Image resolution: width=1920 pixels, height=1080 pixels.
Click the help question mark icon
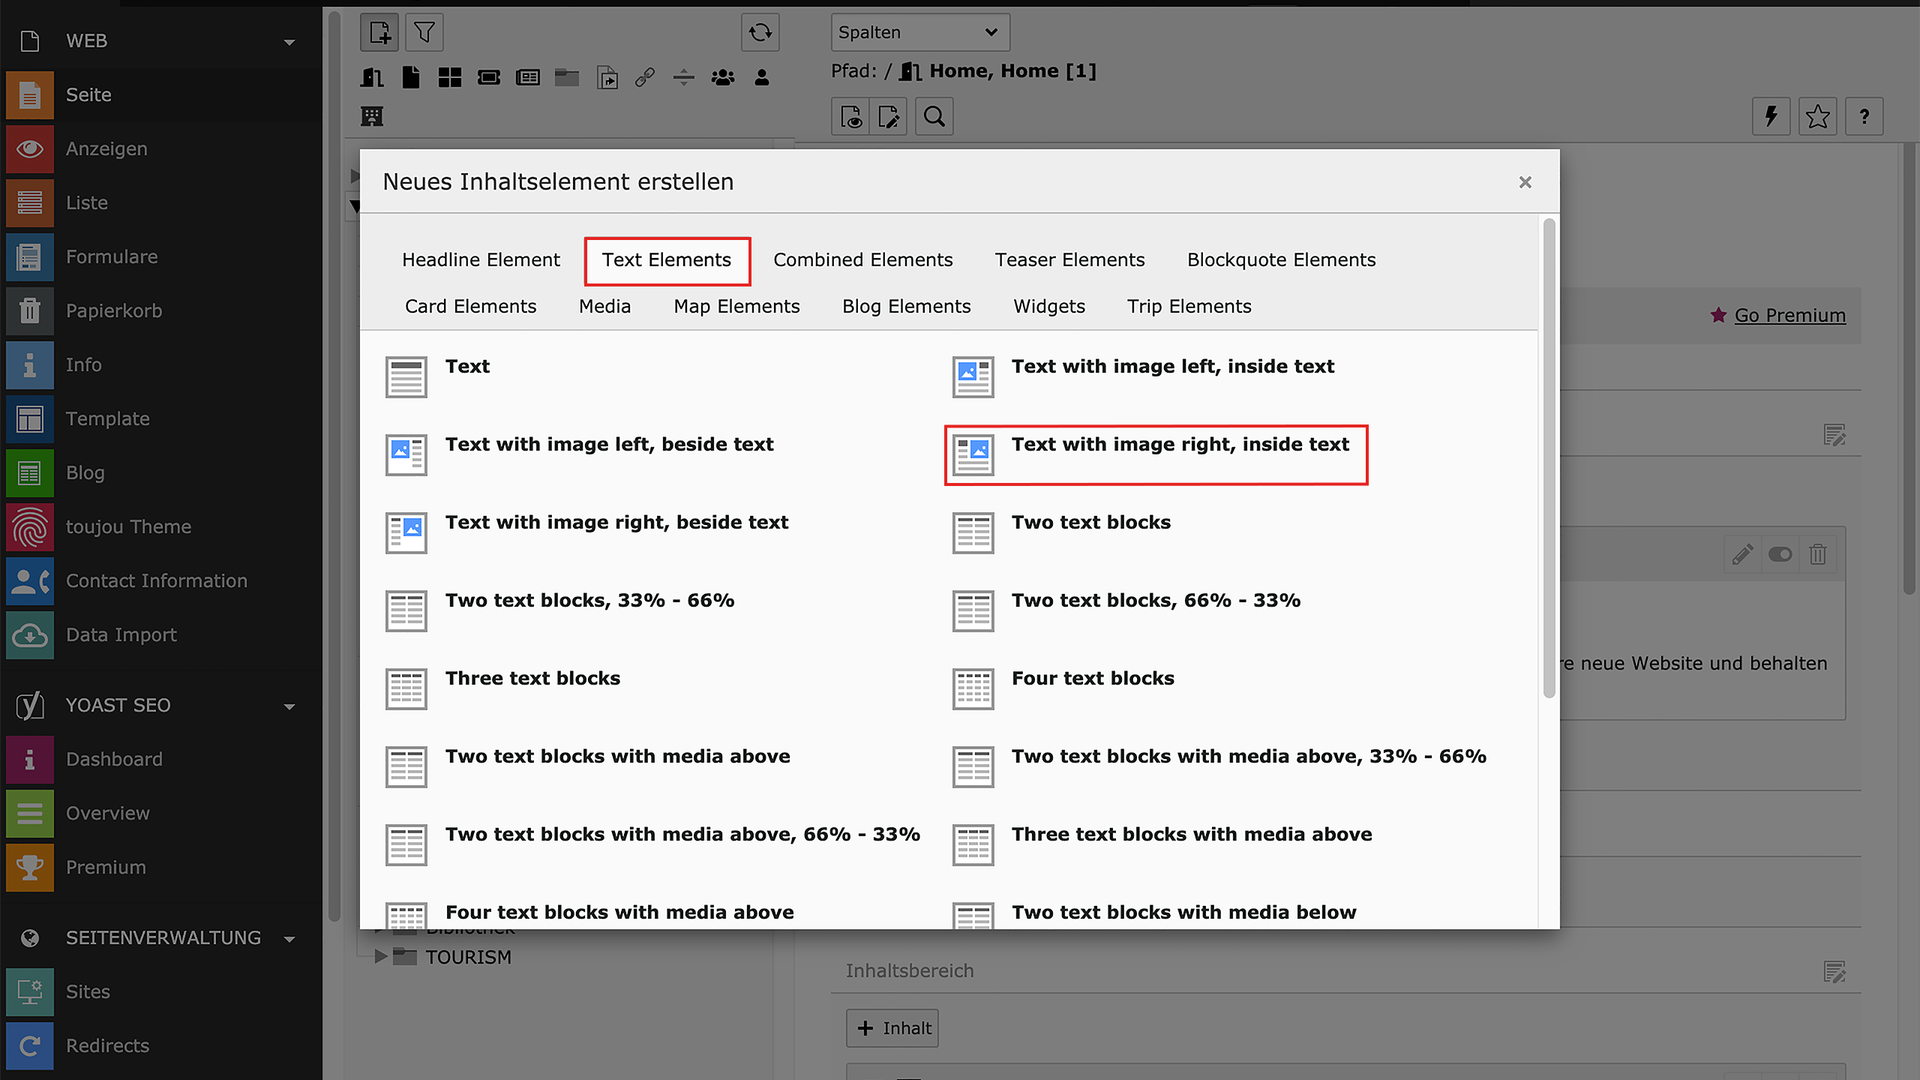(x=1864, y=117)
